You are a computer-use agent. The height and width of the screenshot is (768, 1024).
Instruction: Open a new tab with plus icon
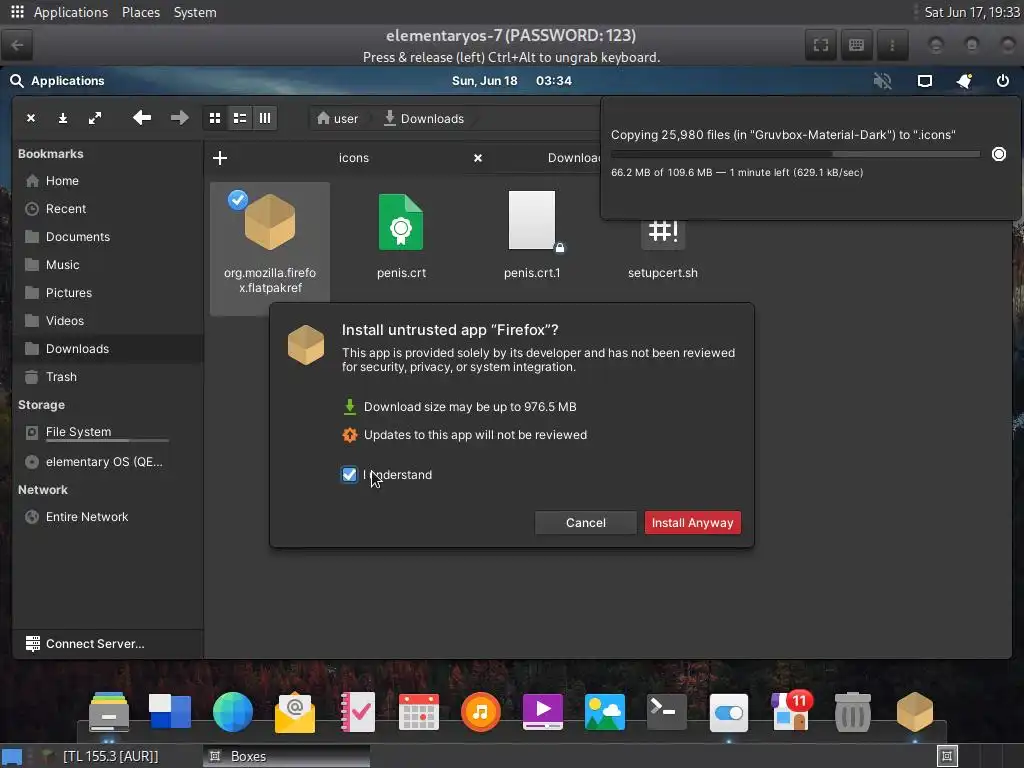(x=220, y=158)
